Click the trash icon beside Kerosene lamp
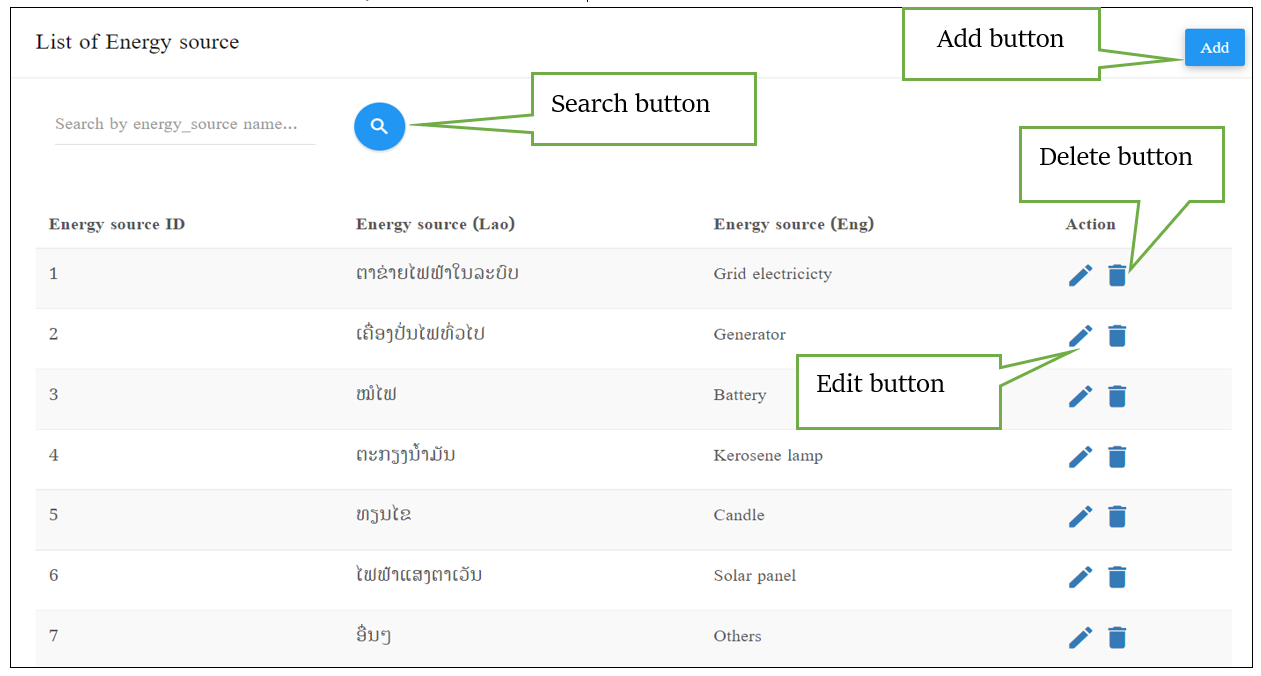 pyautogui.click(x=1117, y=456)
